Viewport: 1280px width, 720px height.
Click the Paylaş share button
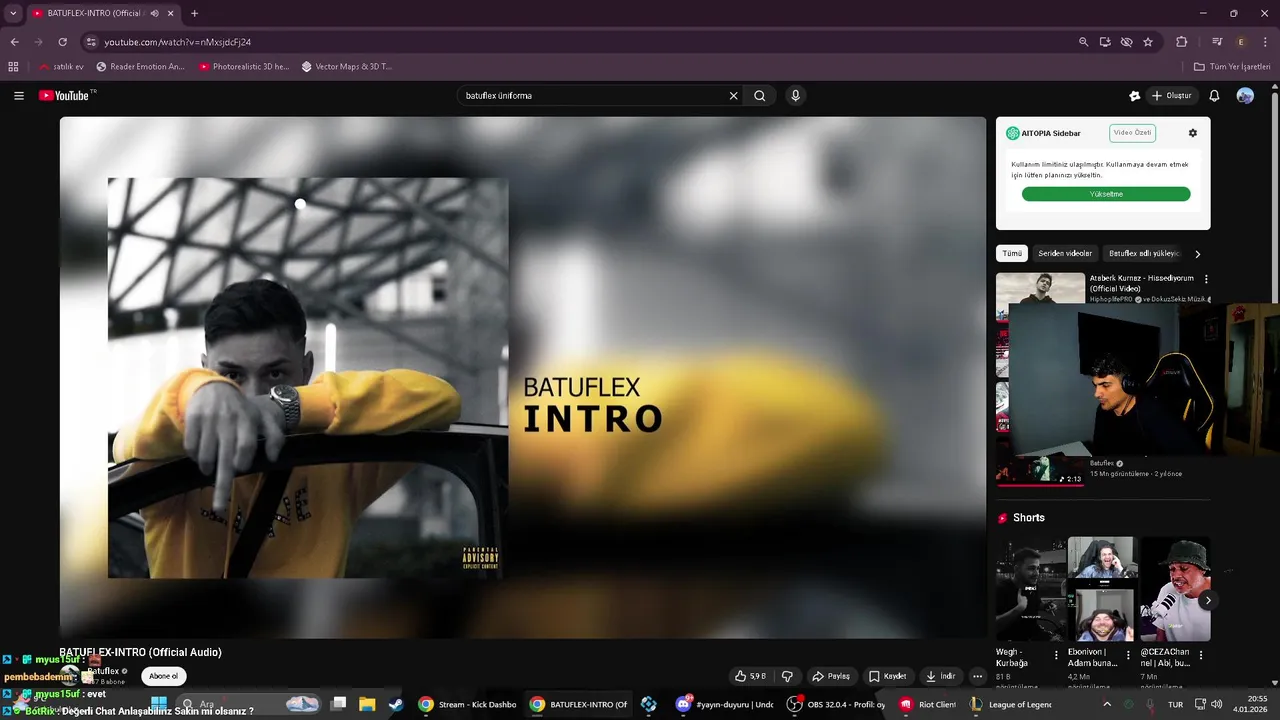click(x=831, y=676)
